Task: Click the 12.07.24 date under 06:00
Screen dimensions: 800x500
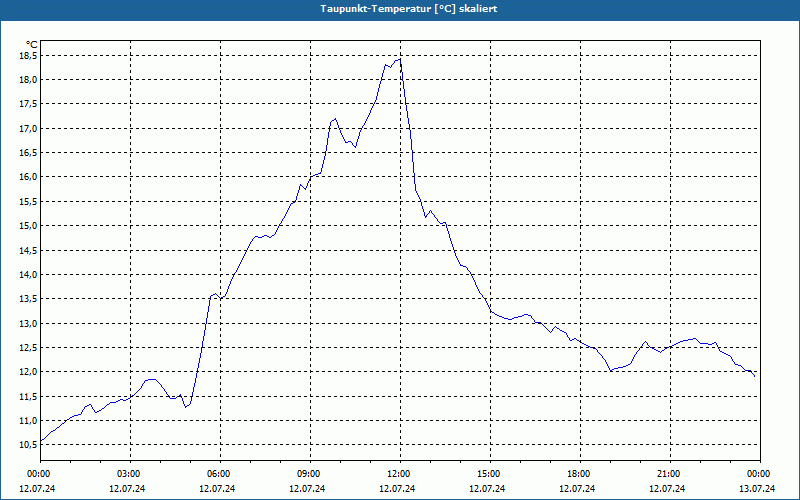Action: click(x=217, y=488)
